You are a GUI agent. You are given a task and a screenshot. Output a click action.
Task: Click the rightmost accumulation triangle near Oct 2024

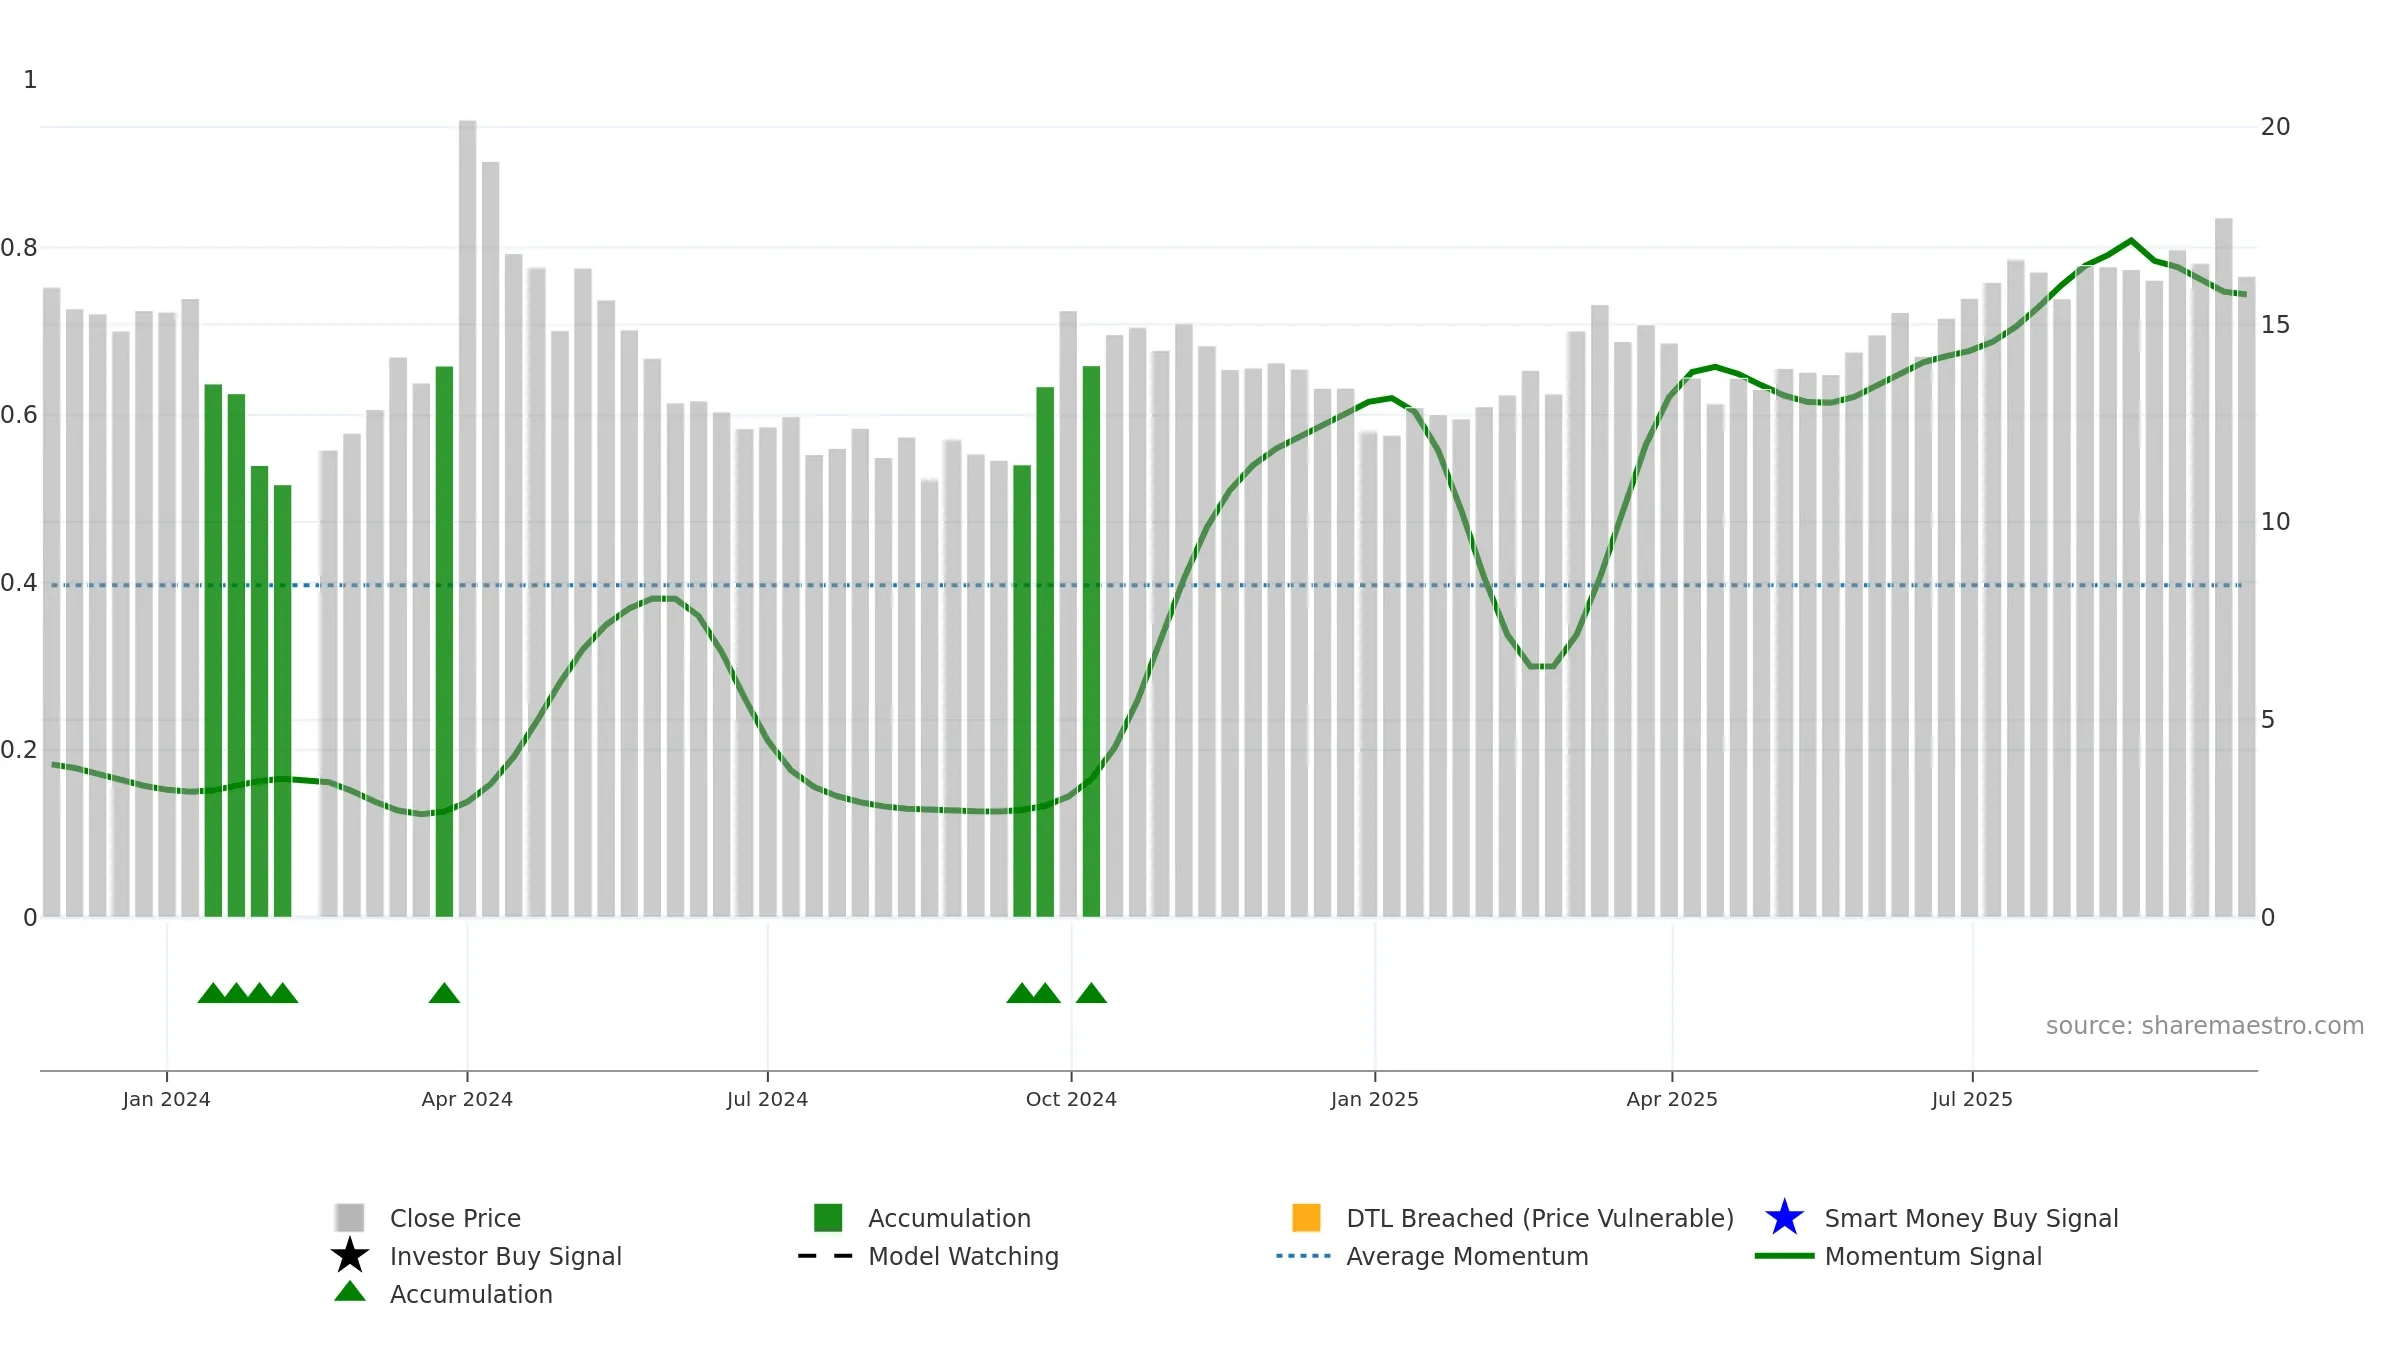click(x=1091, y=993)
